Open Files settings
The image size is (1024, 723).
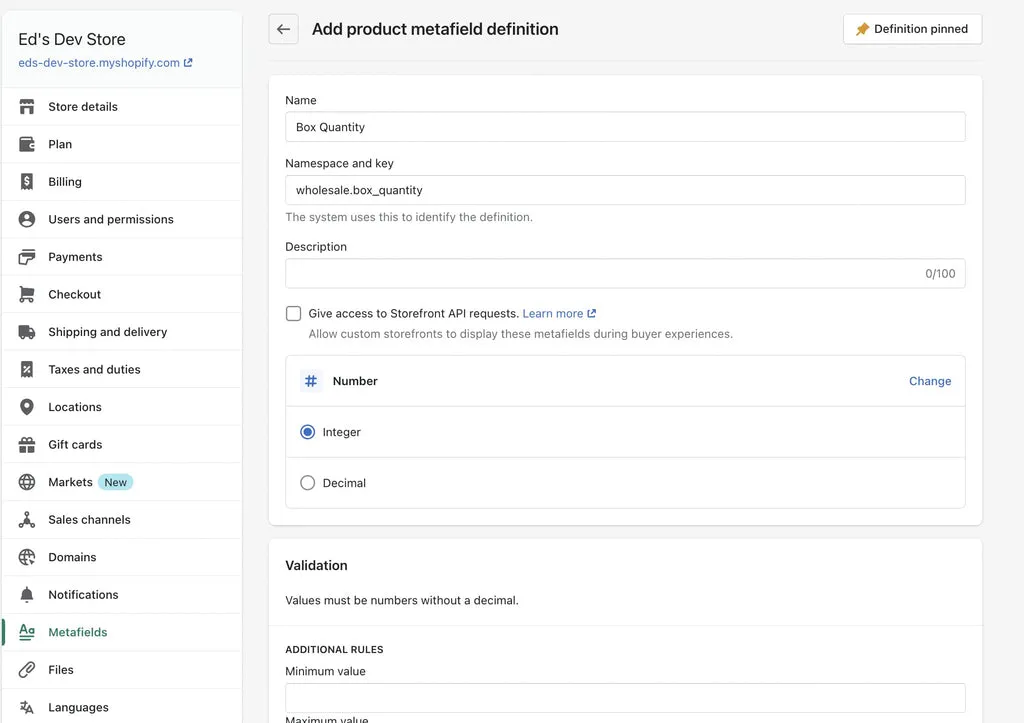pyautogui.click(x=122, y=670)
